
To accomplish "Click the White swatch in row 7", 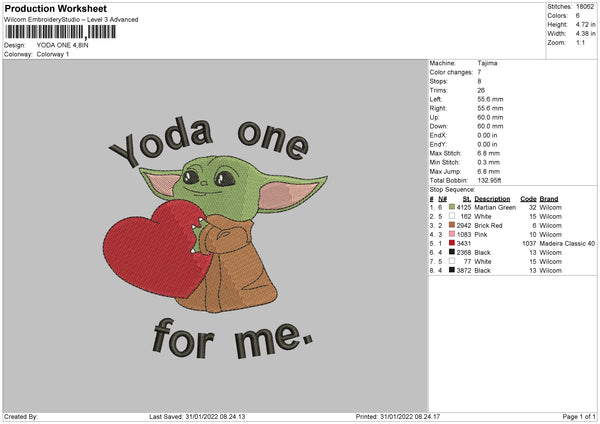I will (452, 261).
